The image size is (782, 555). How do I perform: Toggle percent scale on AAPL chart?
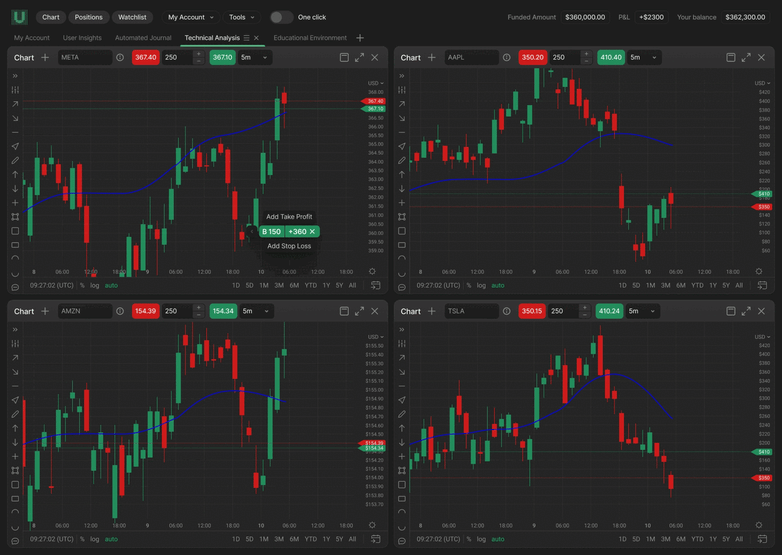(x=469, y=286)
